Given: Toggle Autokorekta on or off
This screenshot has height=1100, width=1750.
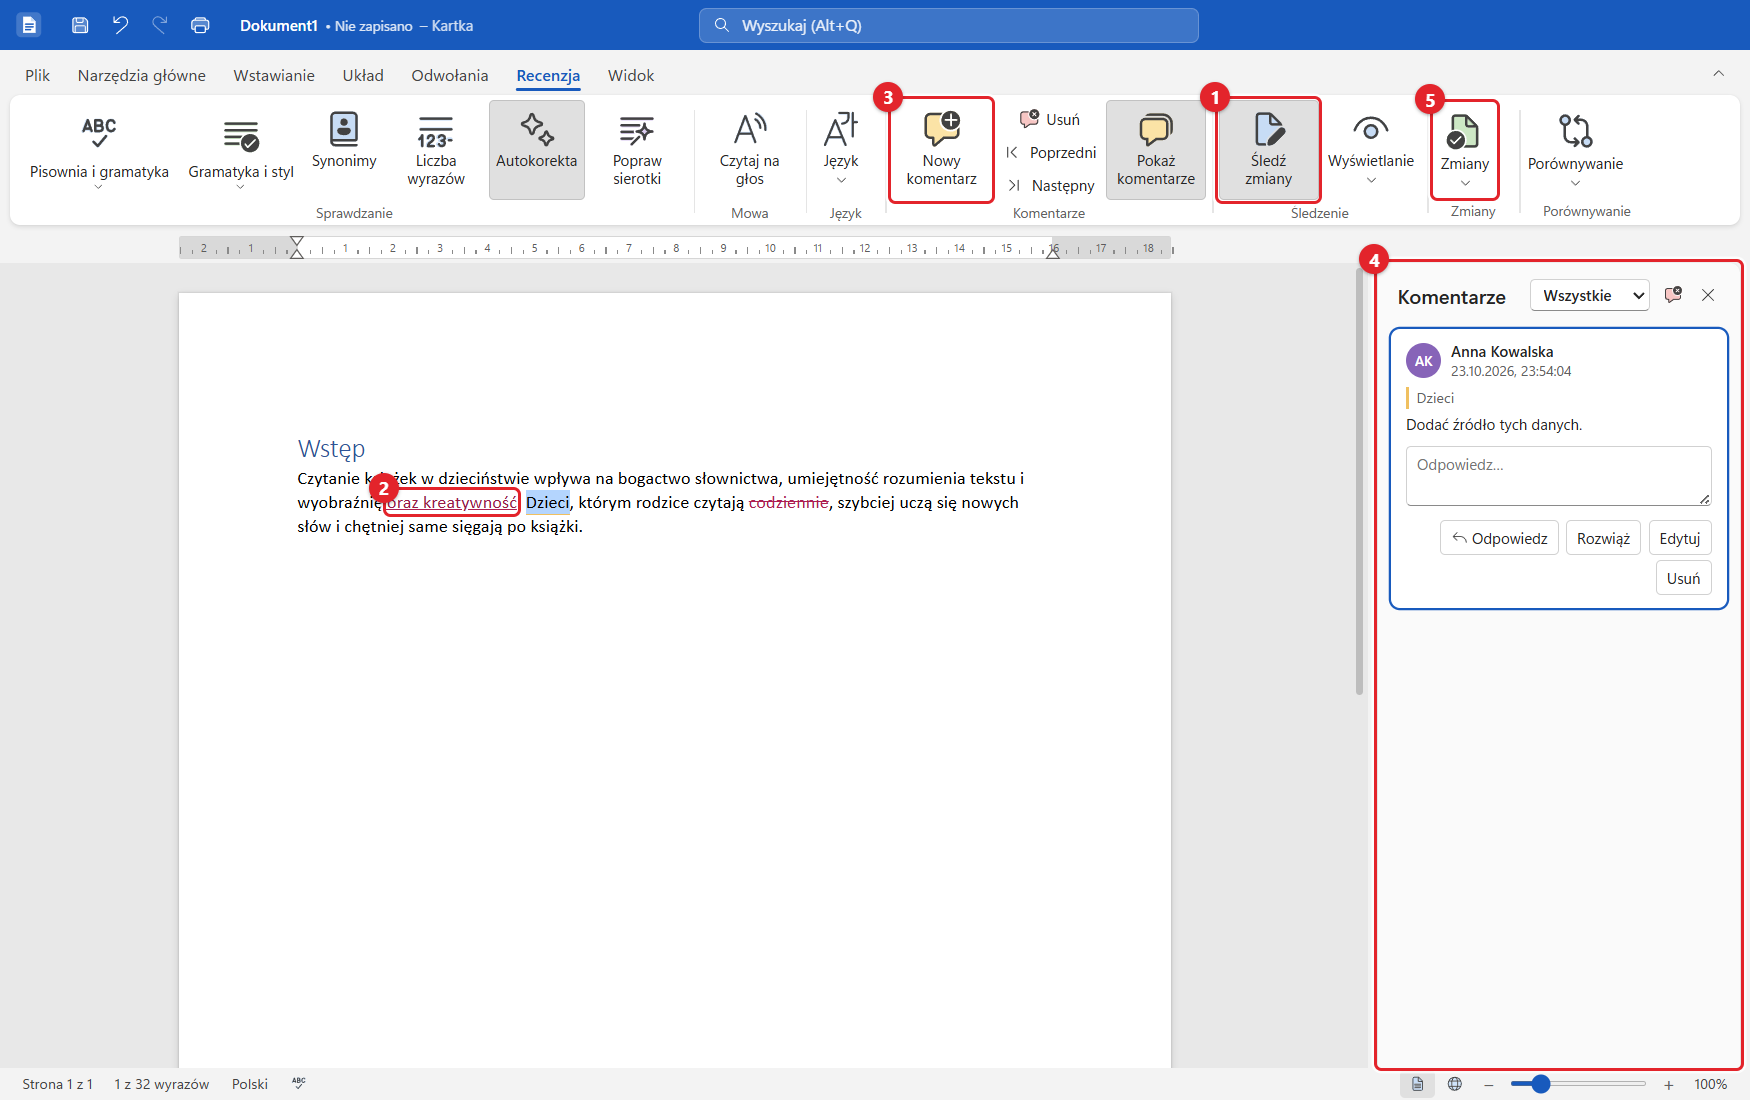Looking at the screenshot, I should click(x=537, y=150).
